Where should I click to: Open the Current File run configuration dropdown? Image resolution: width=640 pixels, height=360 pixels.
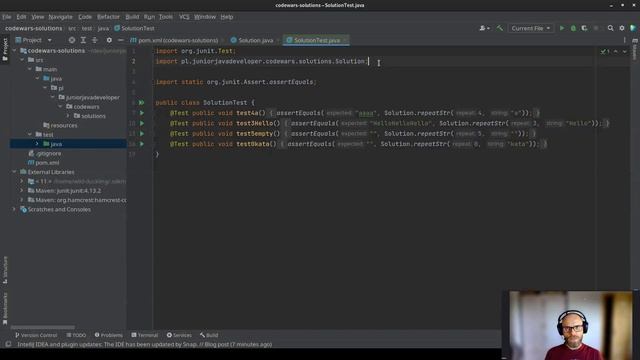click(x=531, y=28)
